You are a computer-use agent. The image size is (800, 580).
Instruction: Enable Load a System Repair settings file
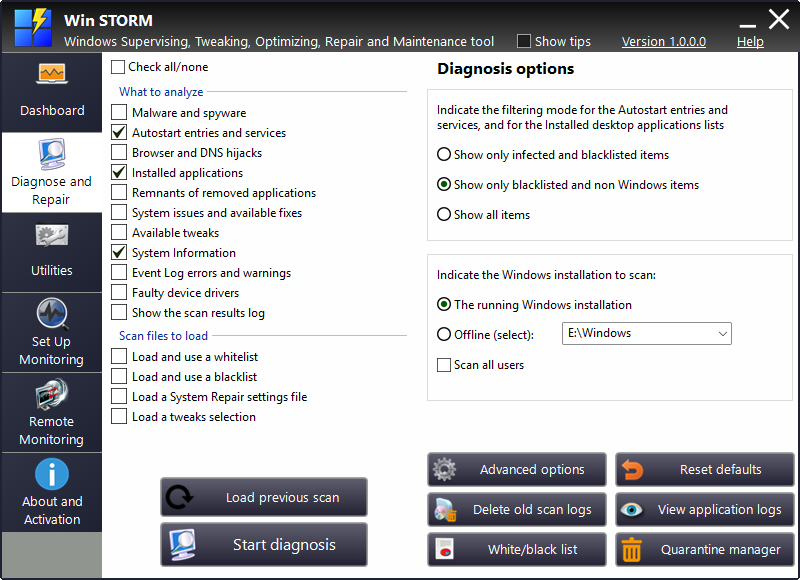119,396
